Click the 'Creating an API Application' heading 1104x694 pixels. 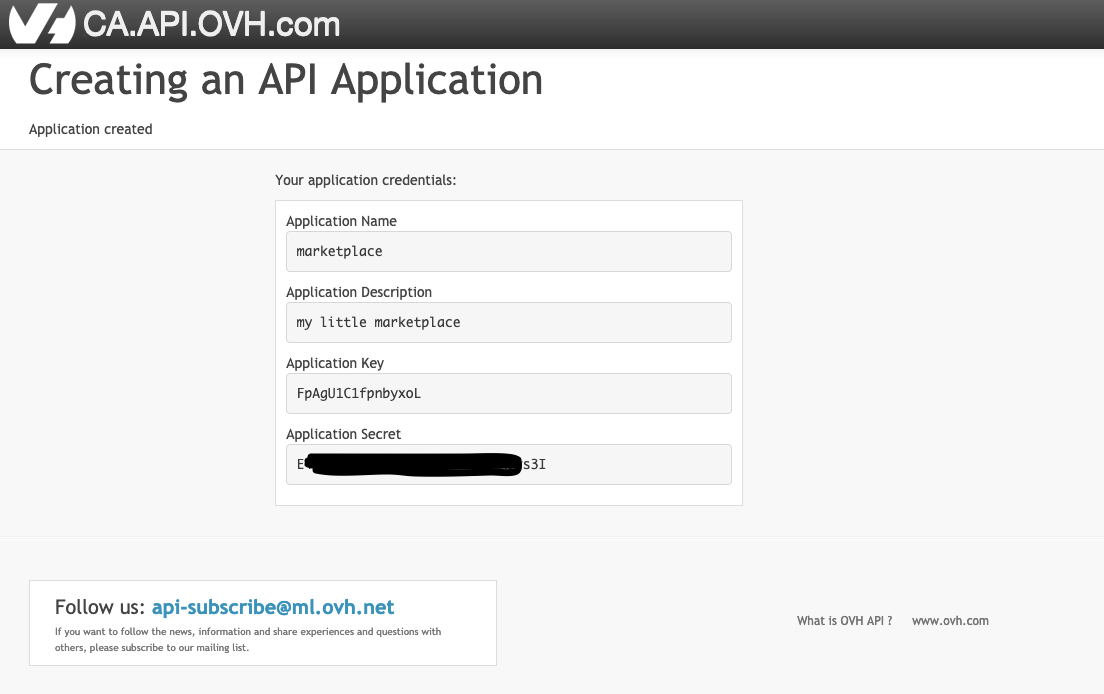pos(286,80)
